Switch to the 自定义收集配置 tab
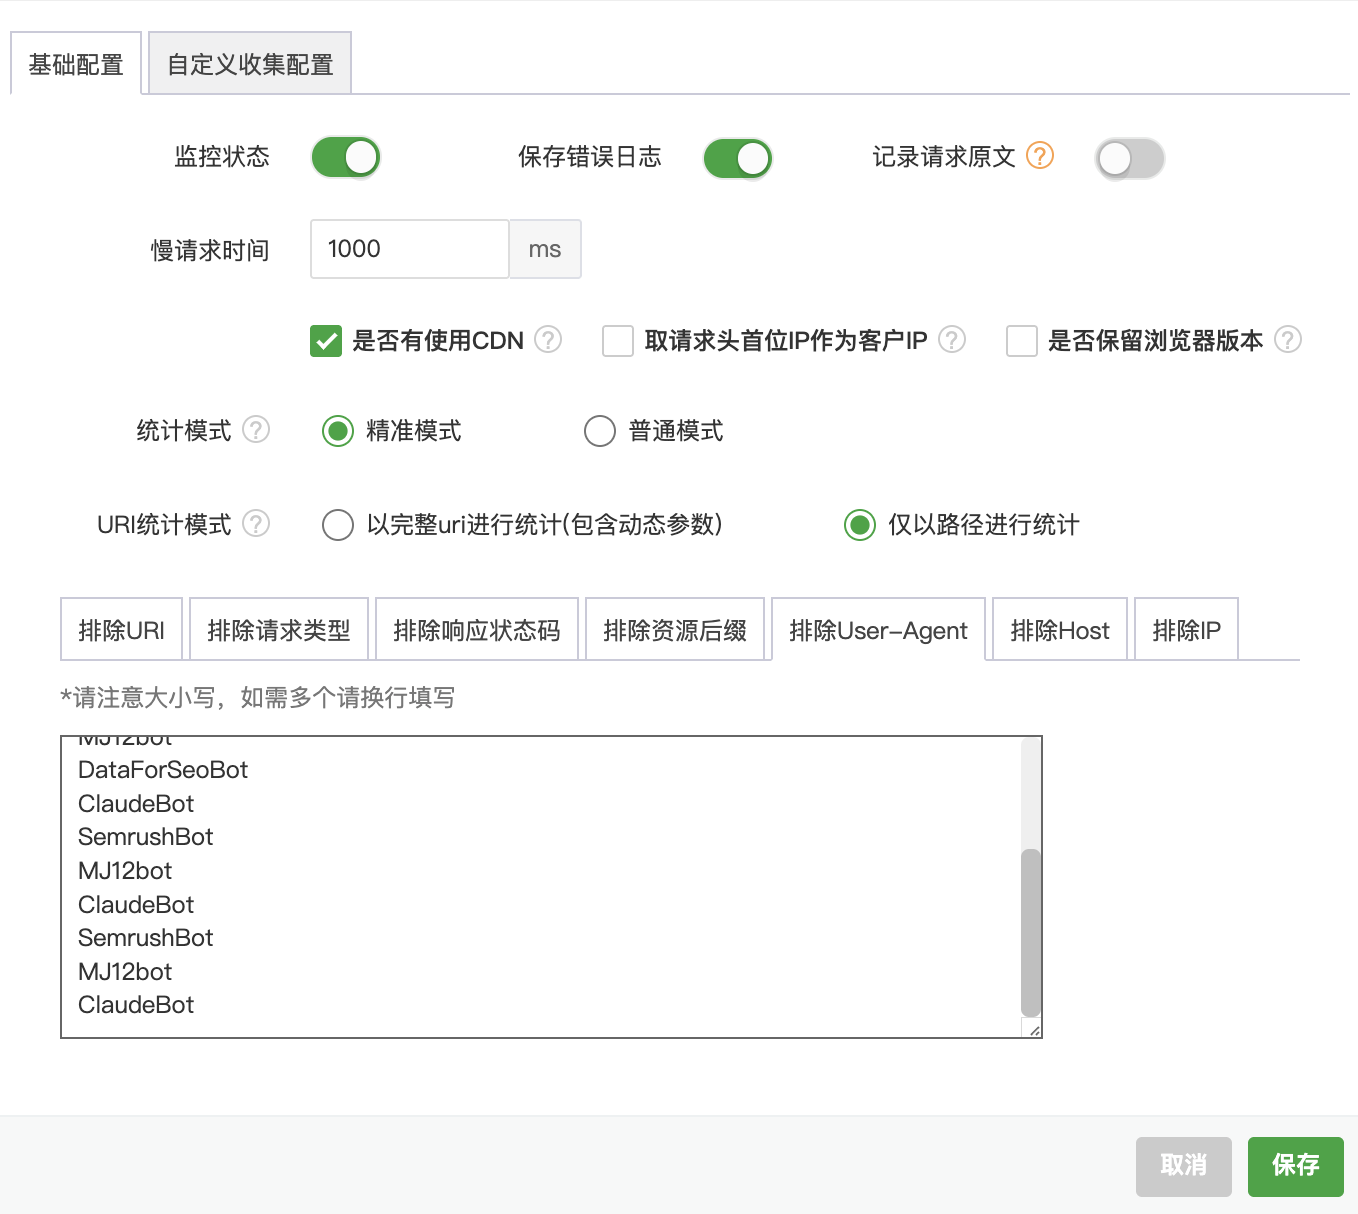Viewport: 1358px width, 1214px height. [249, 62]
